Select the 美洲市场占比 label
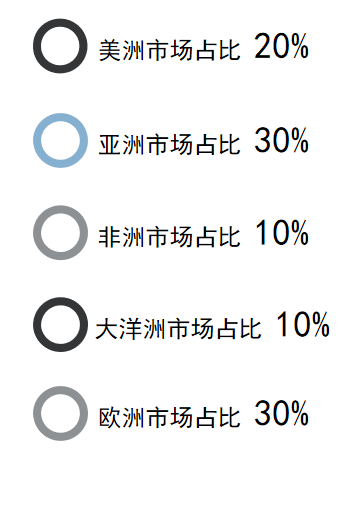Image resolution: width=363 pixels, height=508 pixels. (169, 50)
